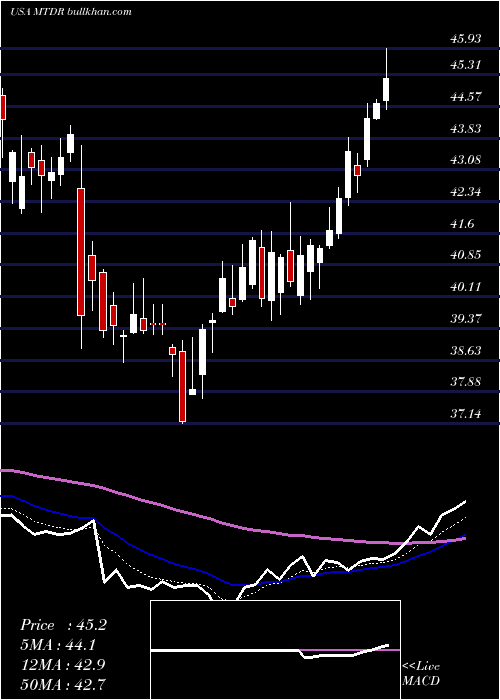The height and width of the screenshot is (700, 500).
Task: Click the 41.6 price level label
Action: coord(462,224)
